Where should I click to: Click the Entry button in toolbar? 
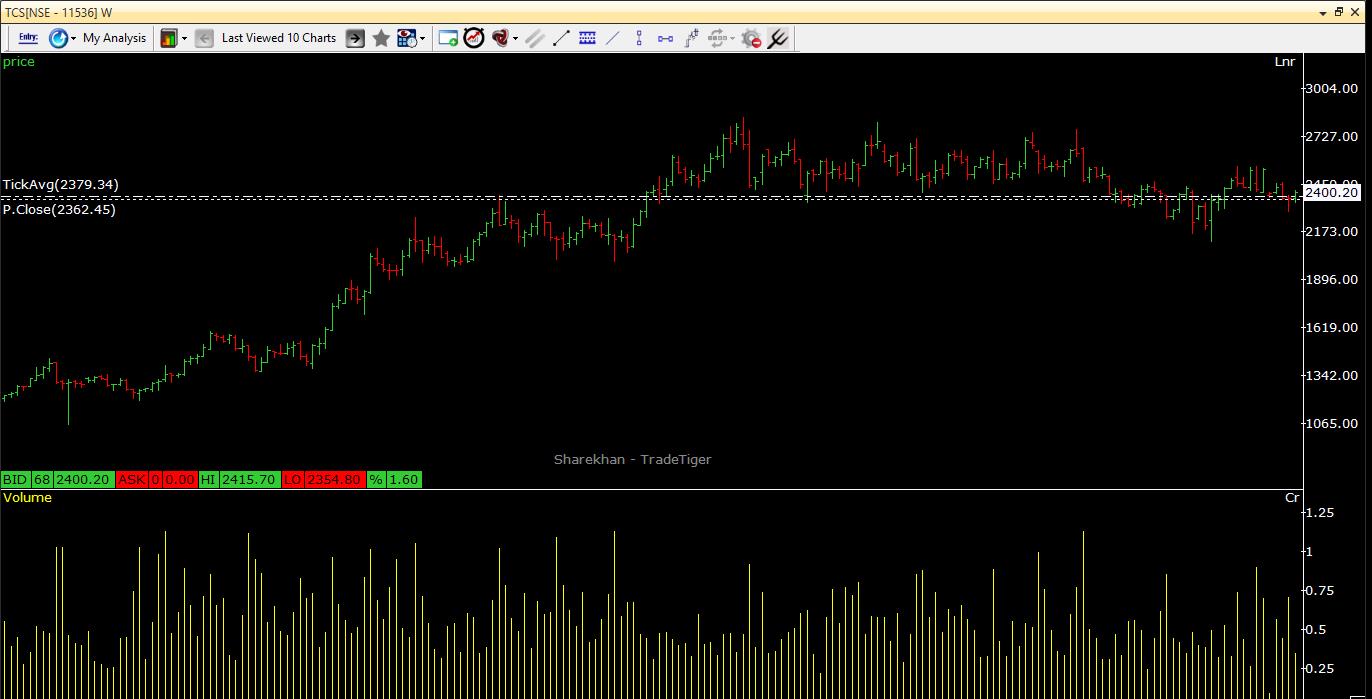(28, 38)
